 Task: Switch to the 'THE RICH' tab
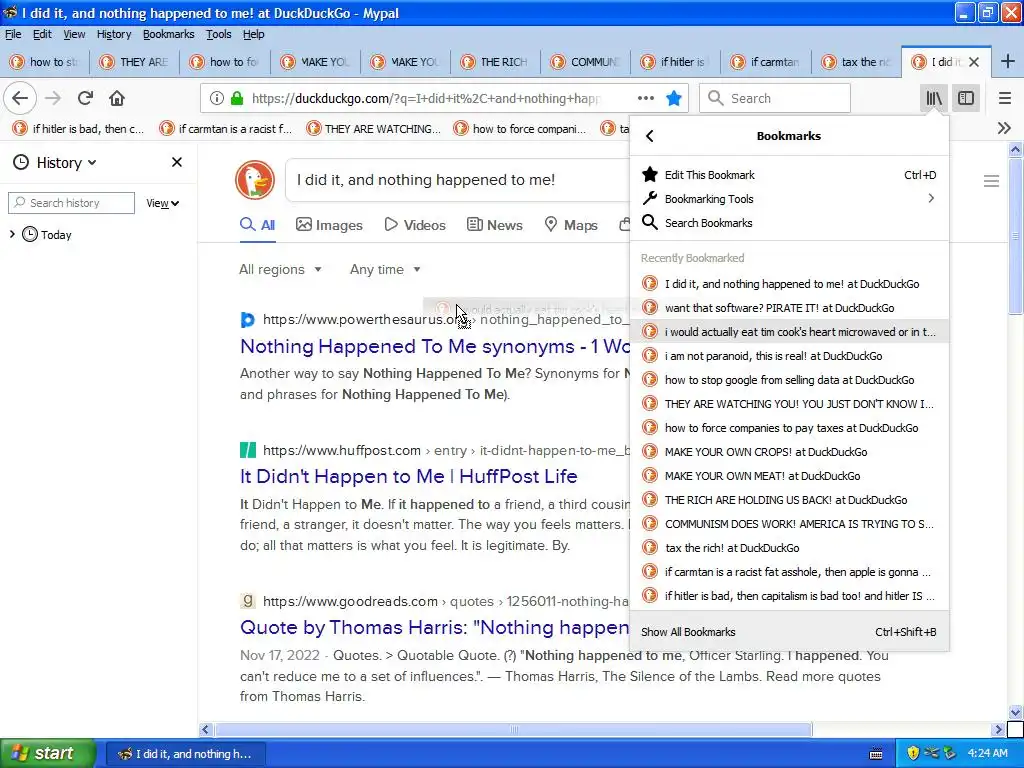495,61
